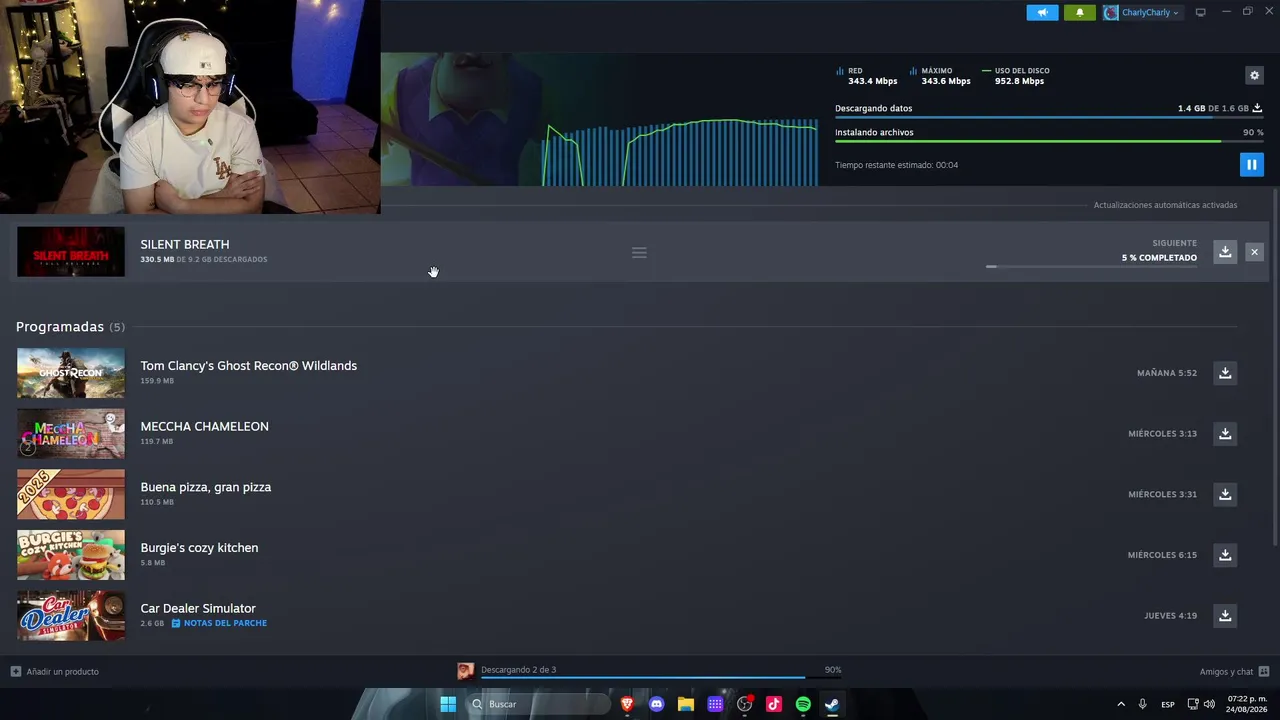The width and height of the screenshot is (1280, 720).
Task: Download Buena pizza, gran pizza update
Action: point(1225,494)
